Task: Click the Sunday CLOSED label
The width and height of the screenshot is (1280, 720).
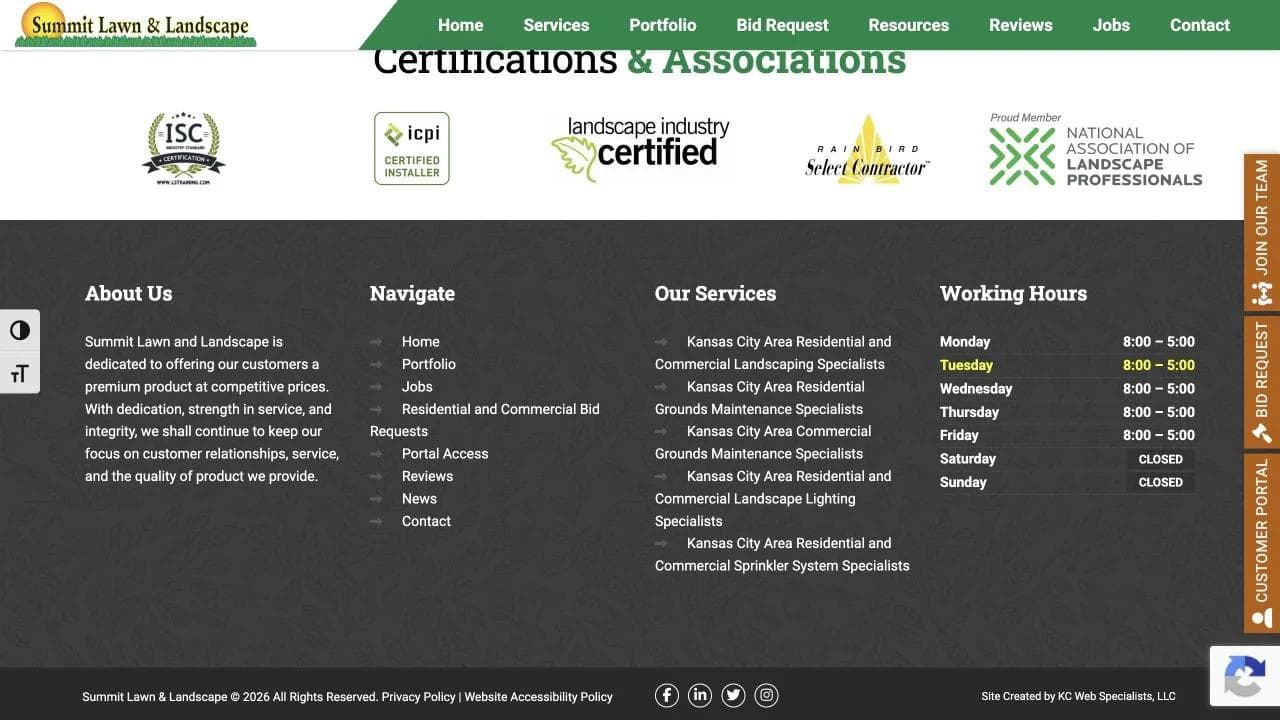Action: [x=1160, y=482]
